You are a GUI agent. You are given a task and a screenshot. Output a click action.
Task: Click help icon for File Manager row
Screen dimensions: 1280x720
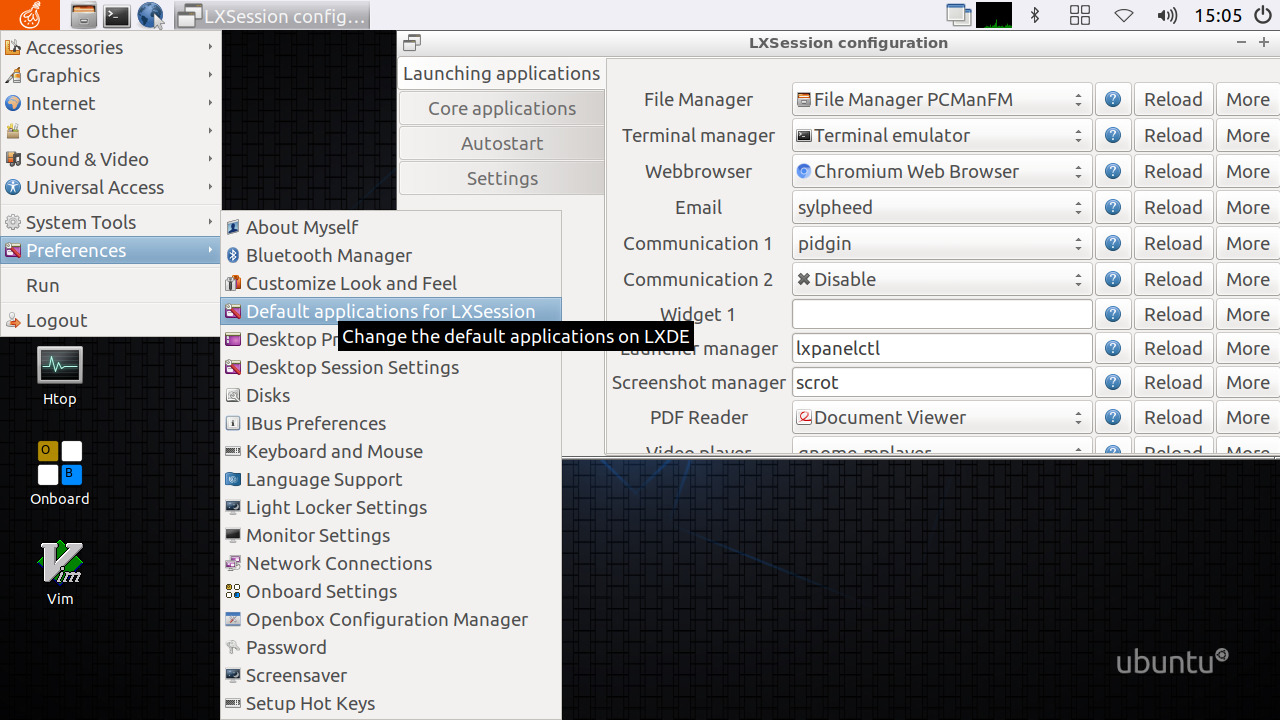coord(1113,100)
